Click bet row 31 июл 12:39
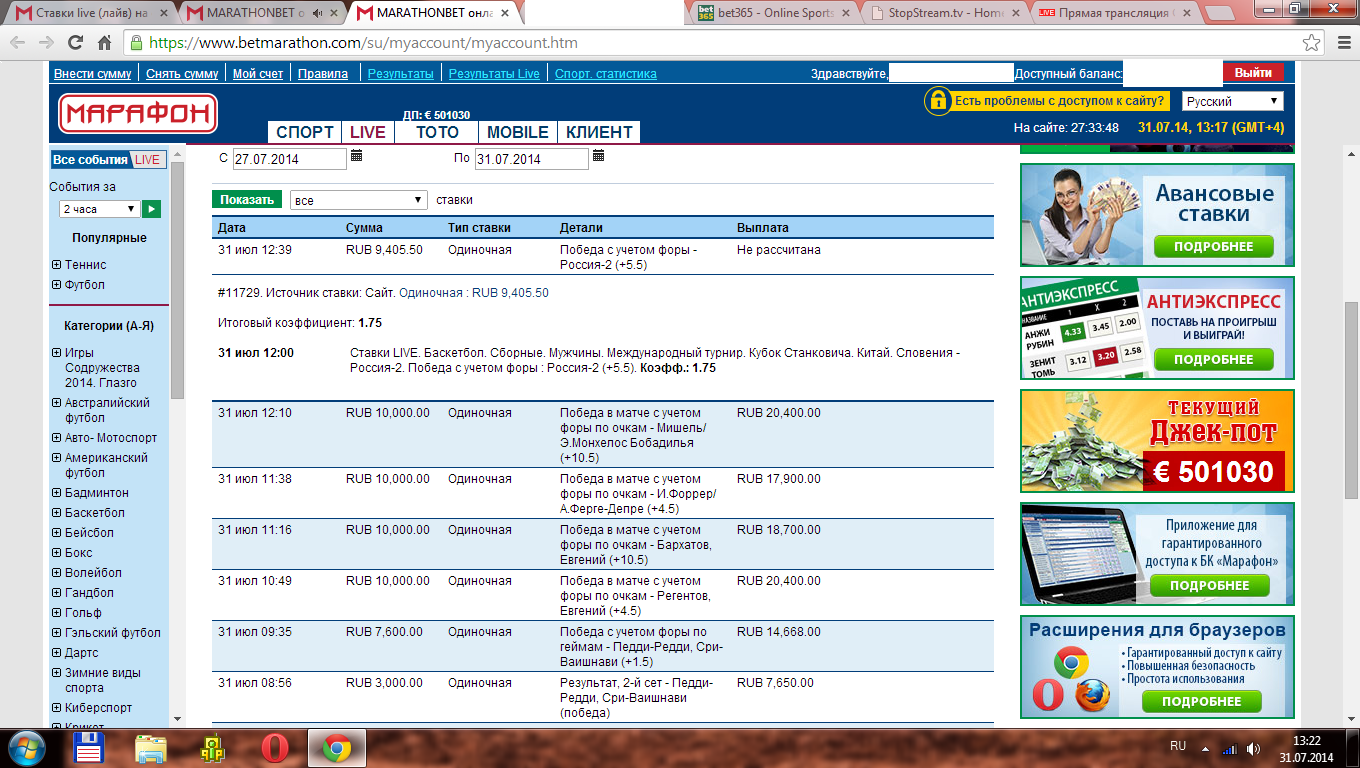 603,257
